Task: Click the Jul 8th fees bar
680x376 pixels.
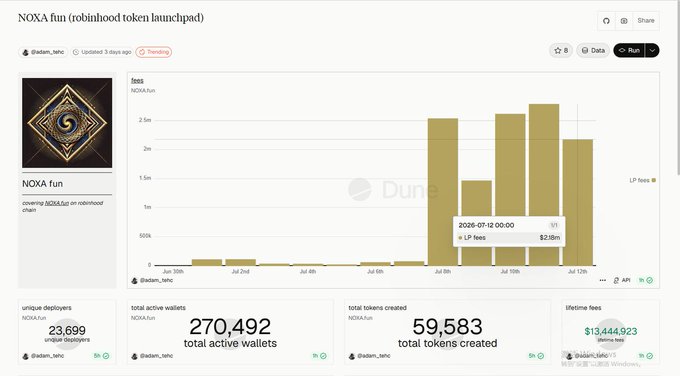Action: click(x=443, y=192)
